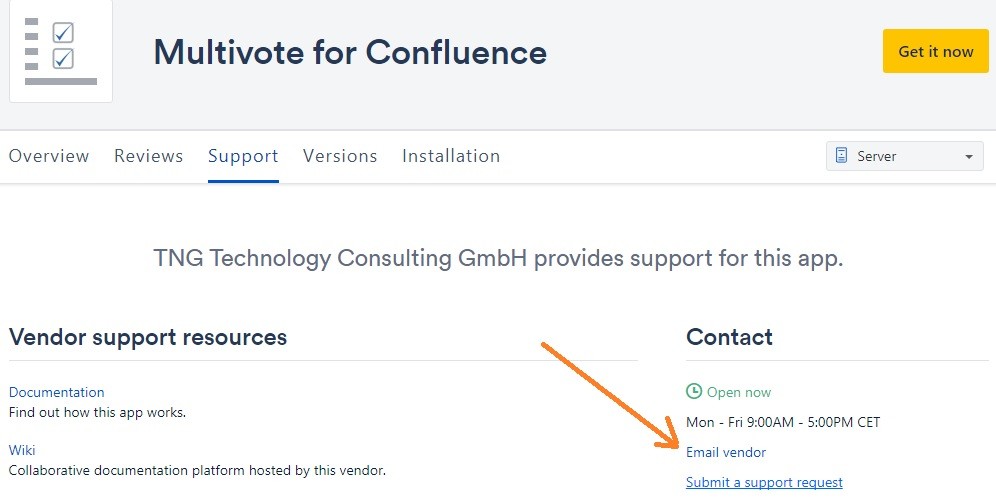Screen dimensions: 996x500
Task: Go to the Versions tab
Action: point(340,156)
